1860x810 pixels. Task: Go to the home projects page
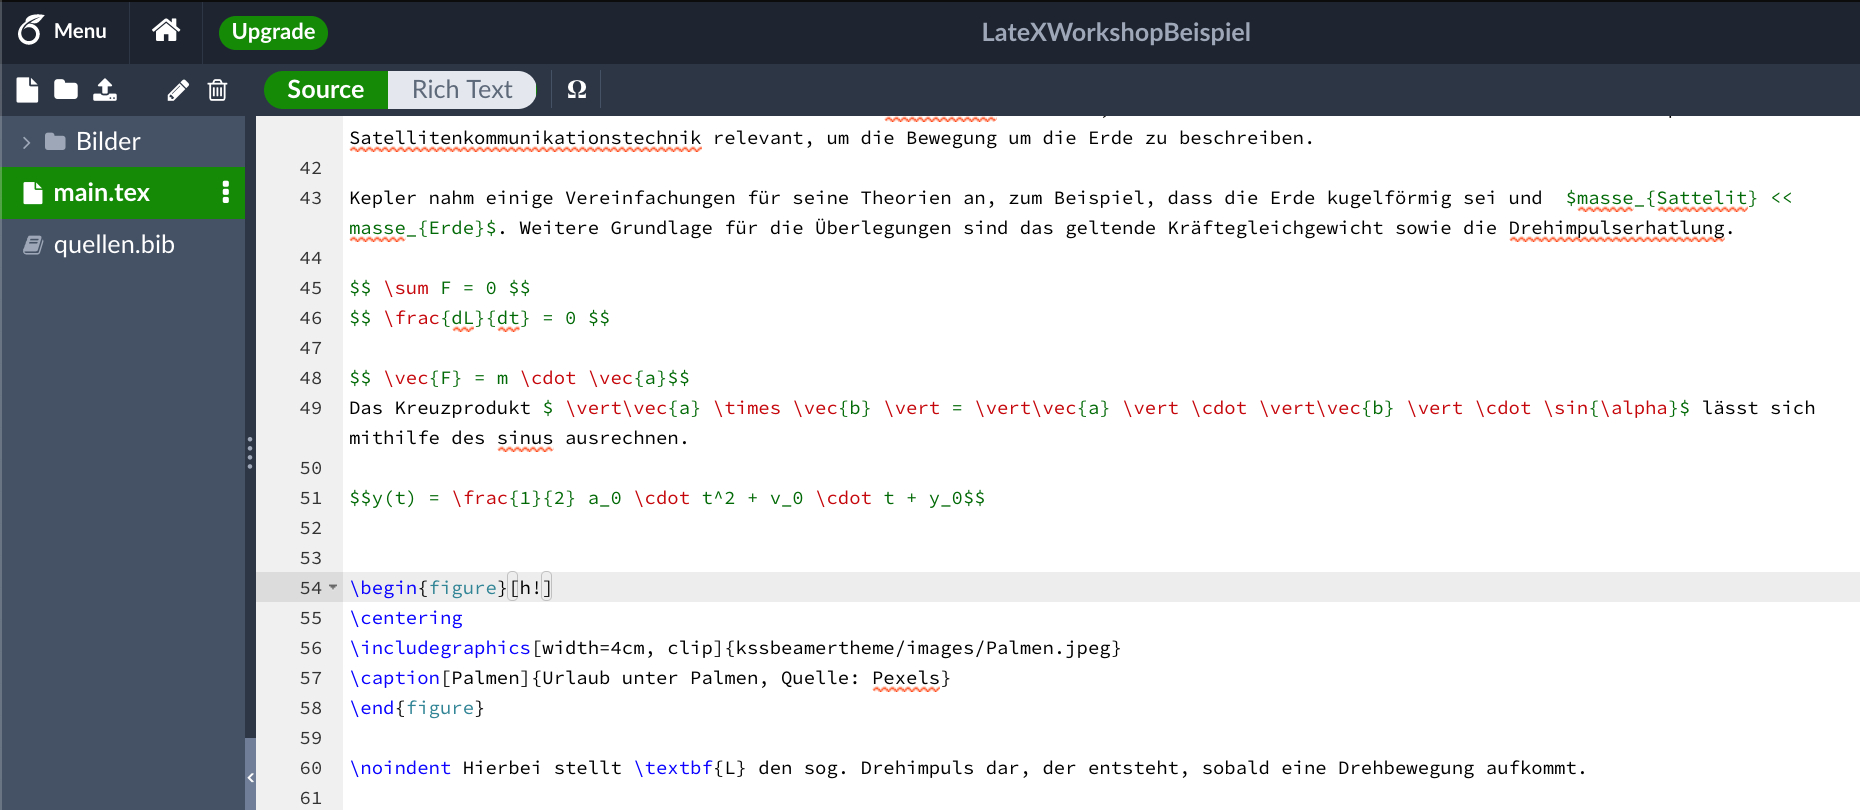pos(166,31)
